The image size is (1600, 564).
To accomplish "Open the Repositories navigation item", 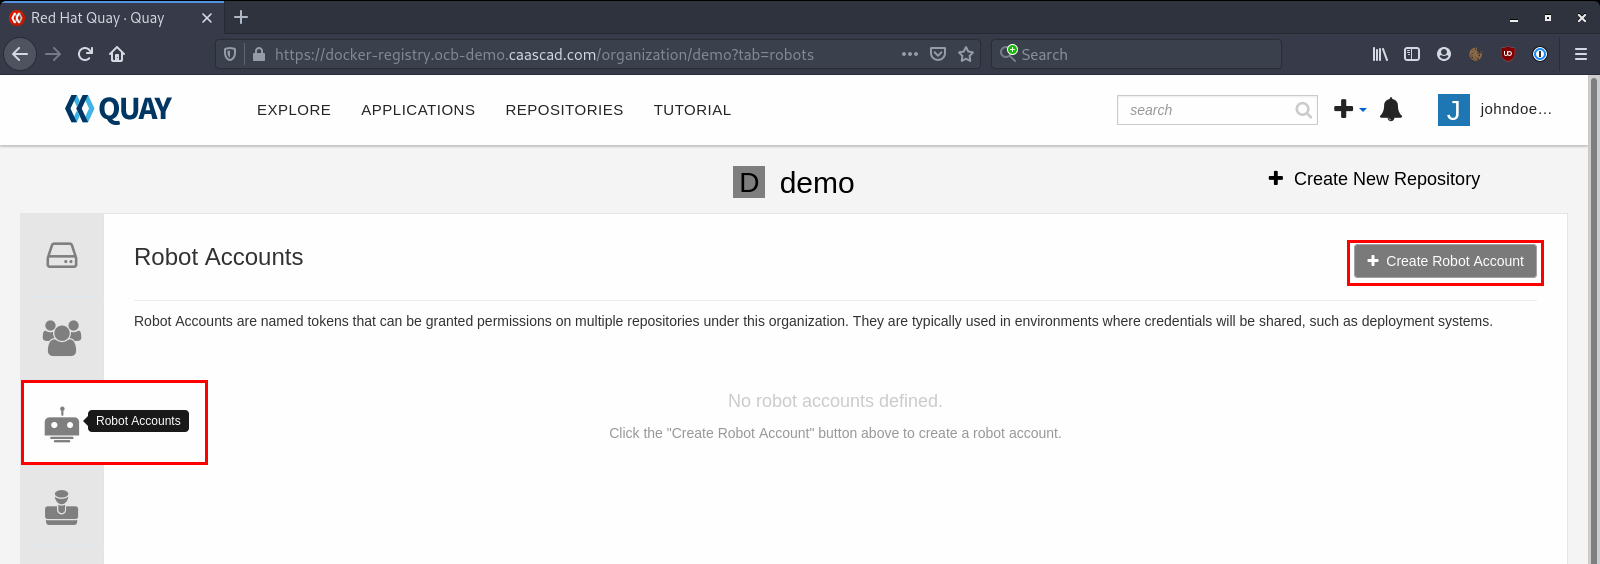I will click(564, 110).
